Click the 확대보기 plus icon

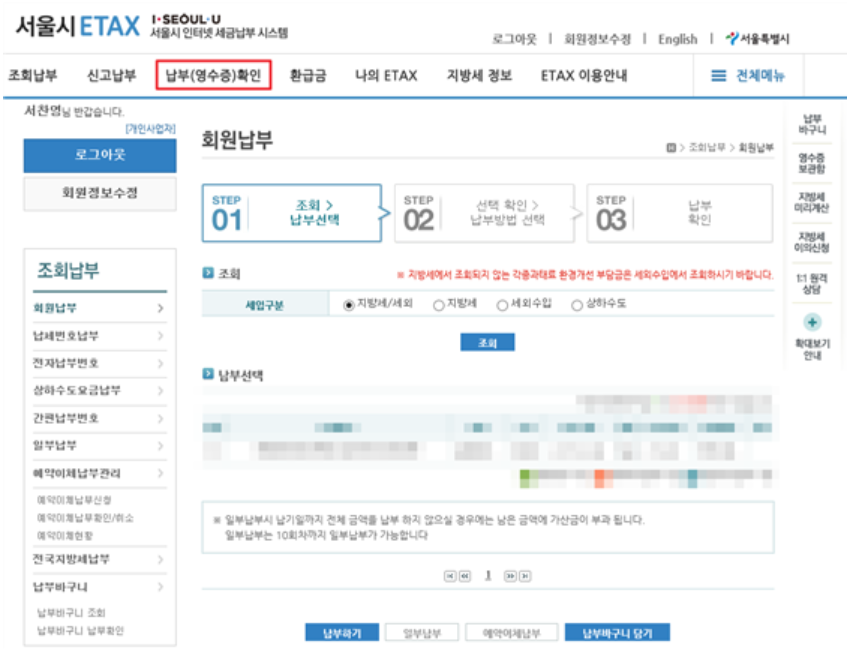coord(812,322)
